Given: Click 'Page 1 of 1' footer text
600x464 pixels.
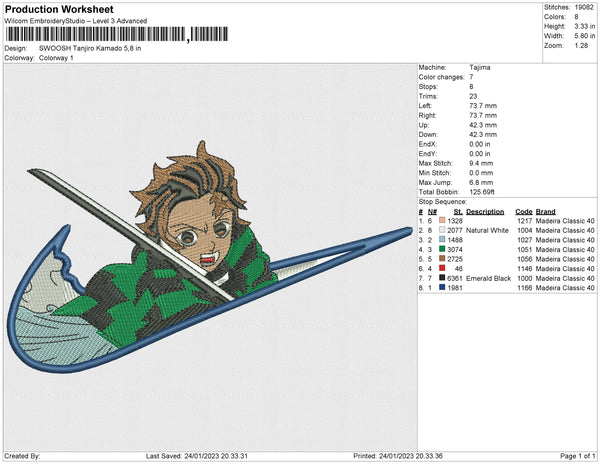Looking at the screenshot, I should tap(577, 456).
